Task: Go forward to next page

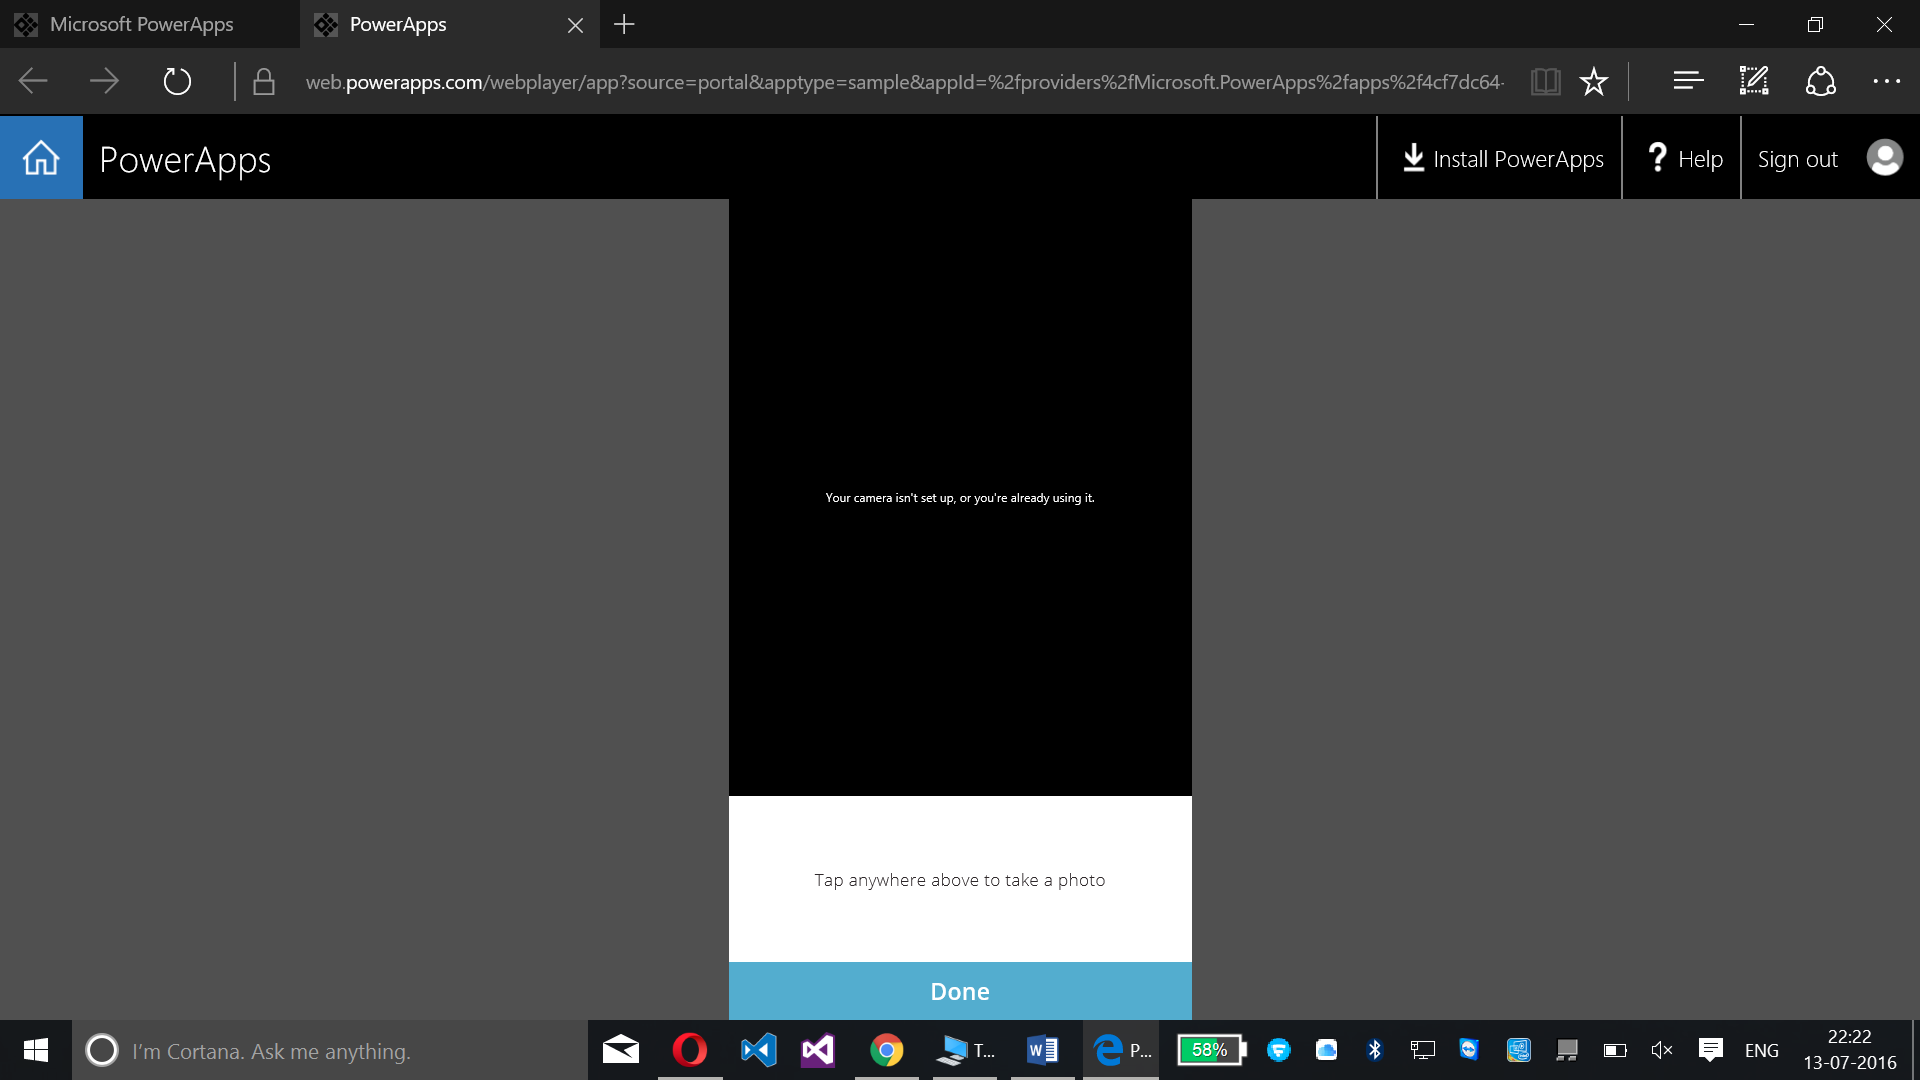Action: point(104,81)
